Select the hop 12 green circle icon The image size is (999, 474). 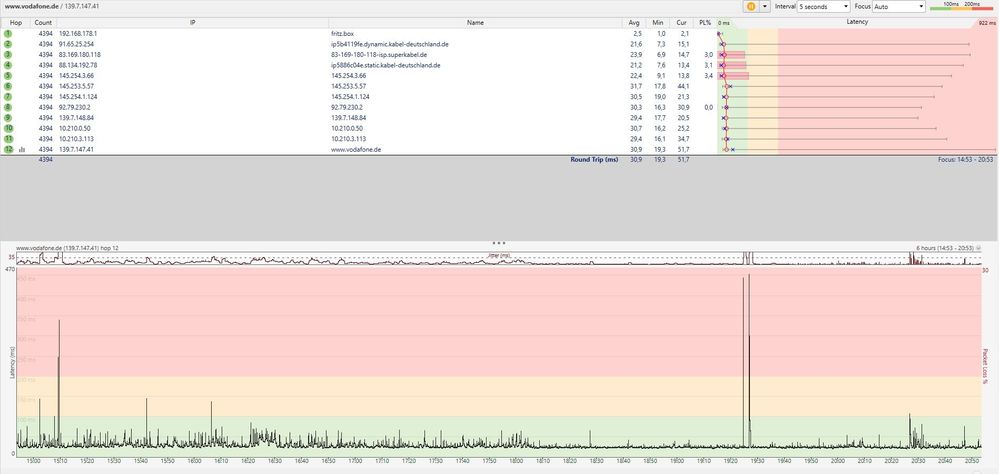point(8,149)
